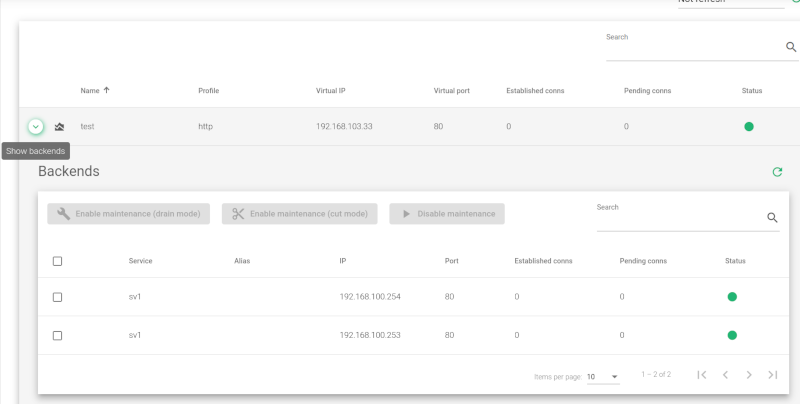Collapse the test farm backends chevron
Viewport: 800px width, 404px height.
point(36,127)
